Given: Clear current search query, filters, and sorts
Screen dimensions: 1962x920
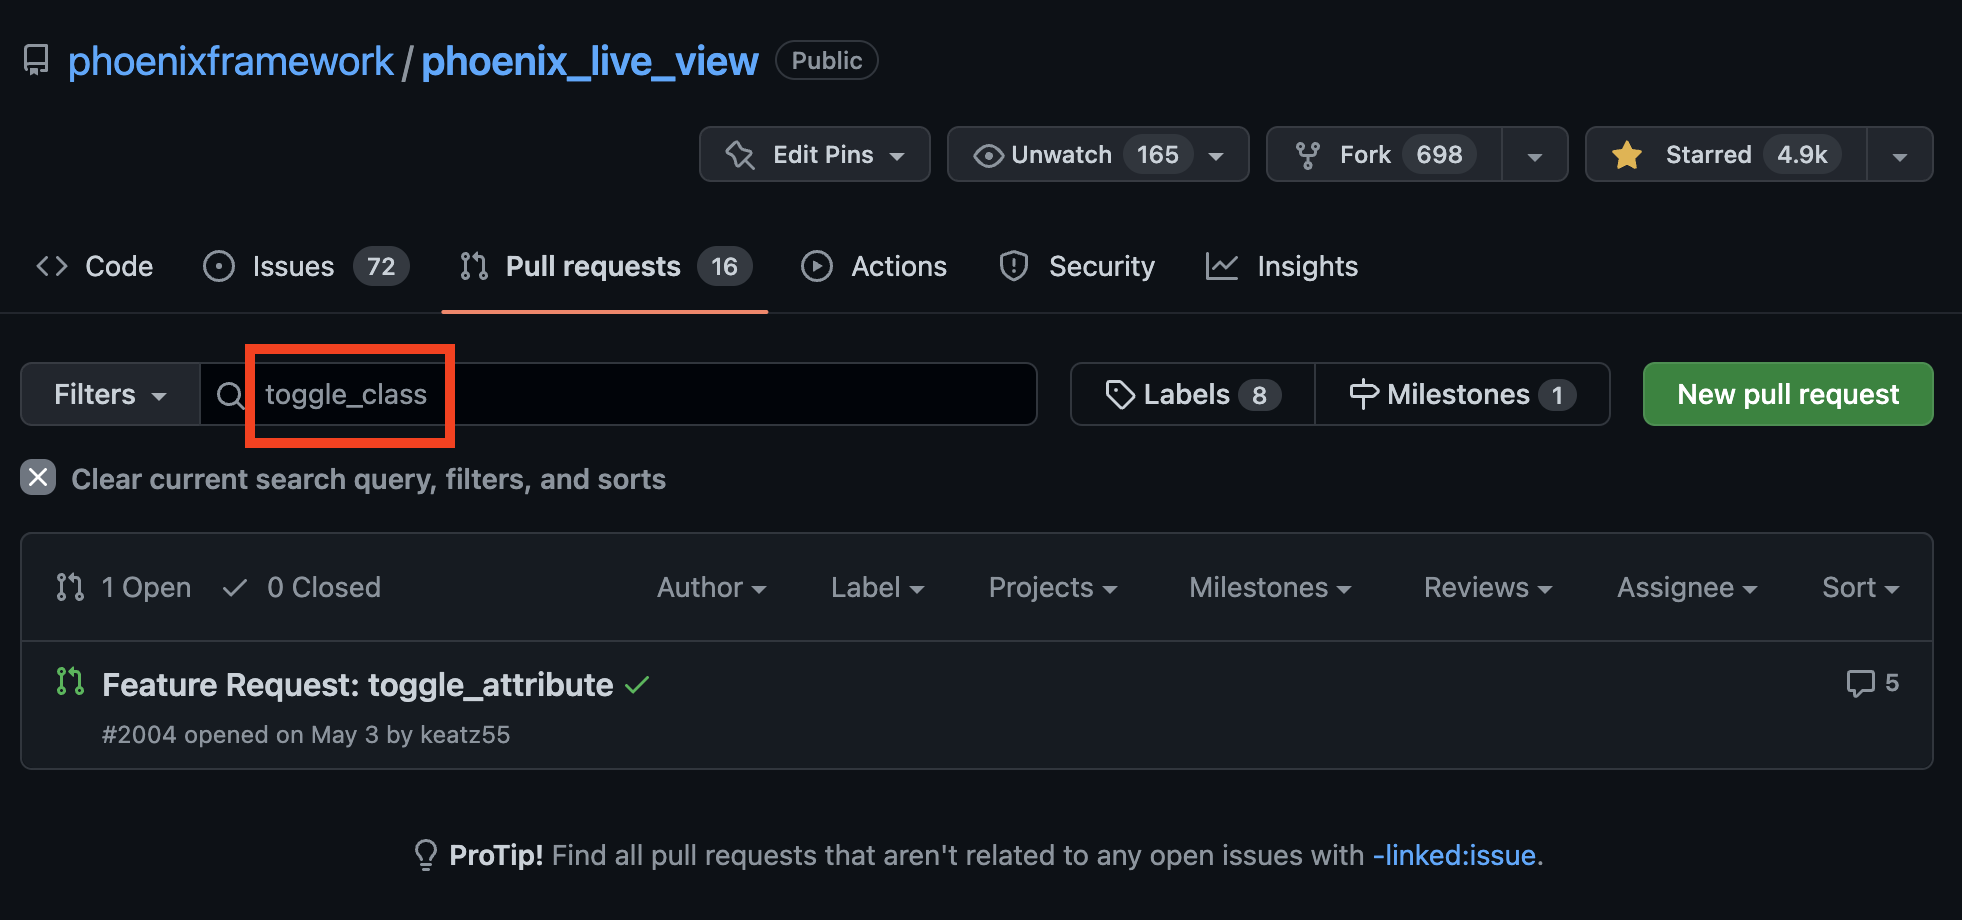Looking at the screenshot, I should click(343, 479).
